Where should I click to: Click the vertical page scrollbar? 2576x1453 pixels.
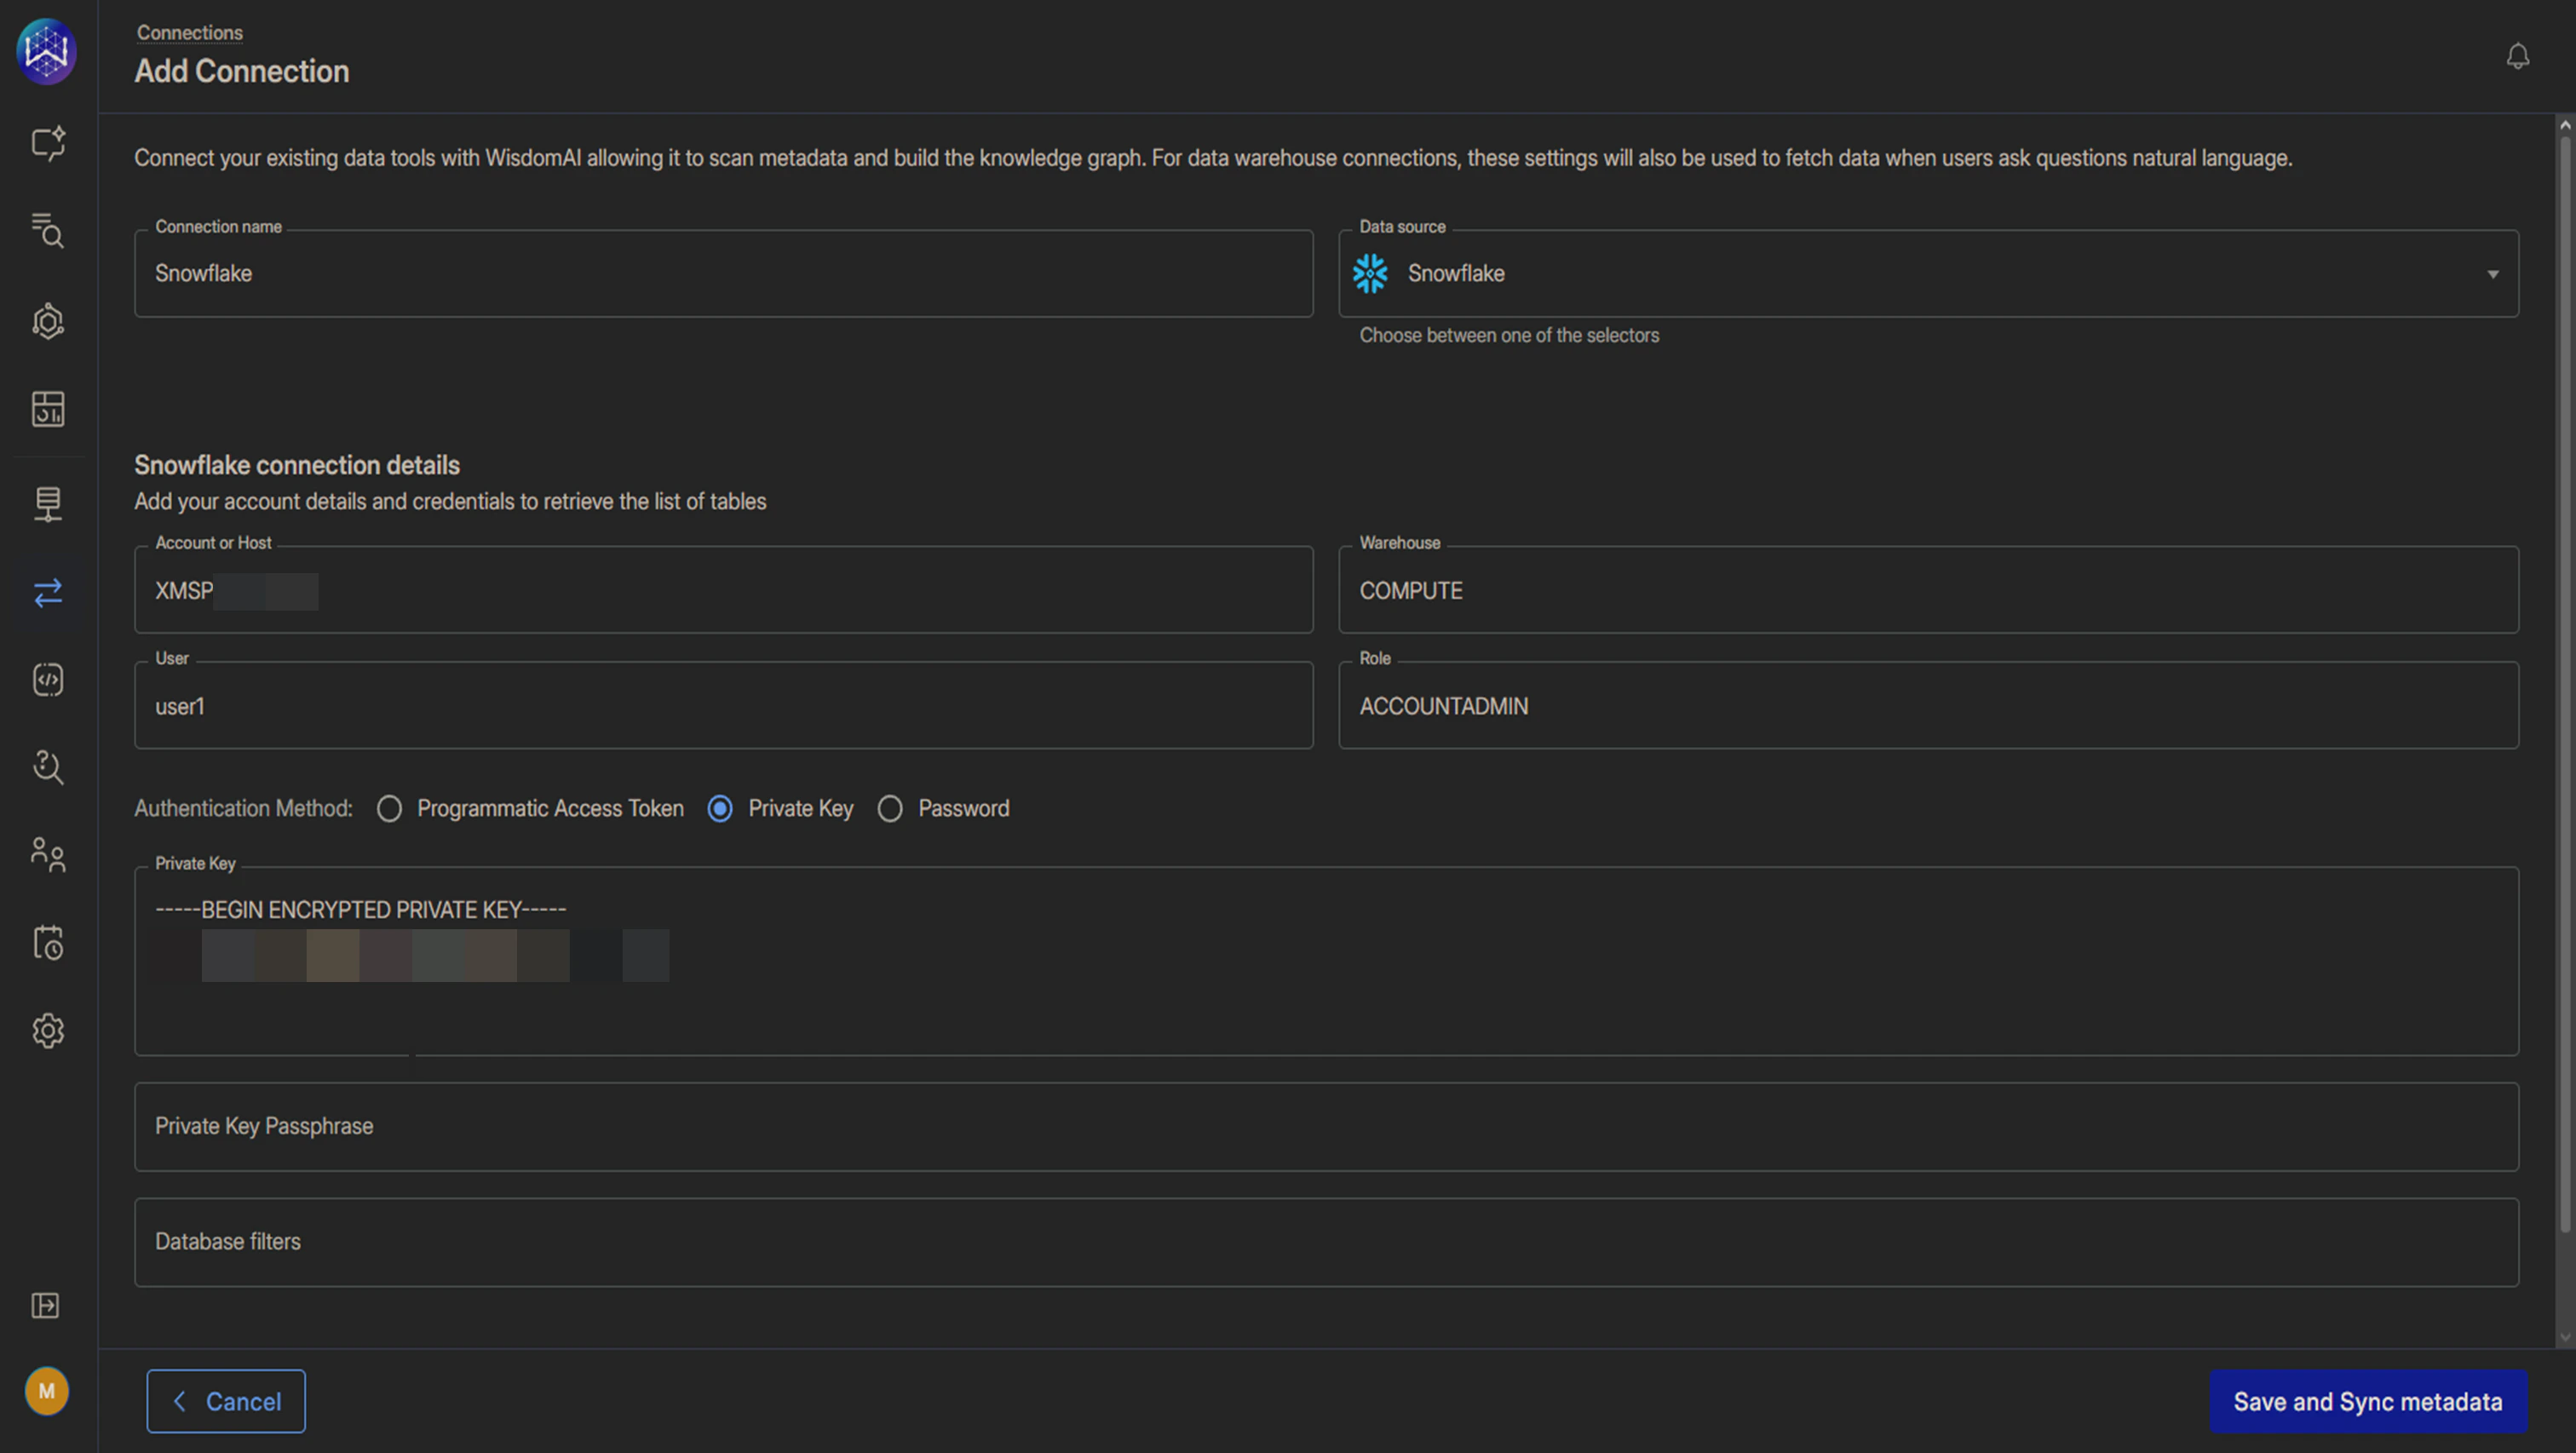(x=2565, y=685)
